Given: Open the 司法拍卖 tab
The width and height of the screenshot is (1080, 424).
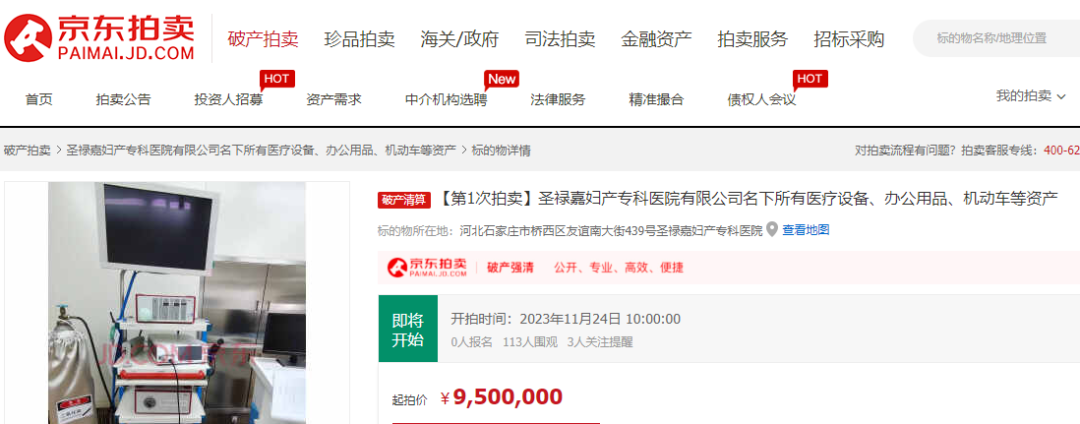Looking at the screenshot, I should click(x=560, y=39).
